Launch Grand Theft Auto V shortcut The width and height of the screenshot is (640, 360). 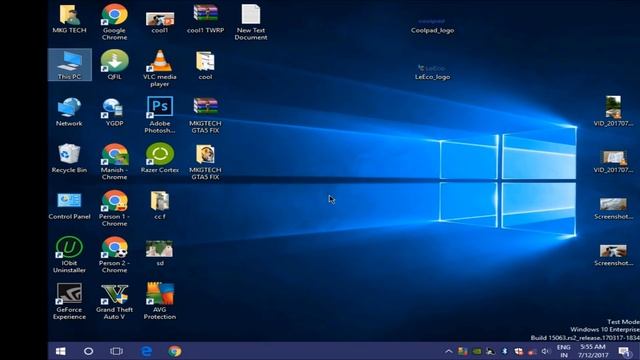[x=114, y=302]
